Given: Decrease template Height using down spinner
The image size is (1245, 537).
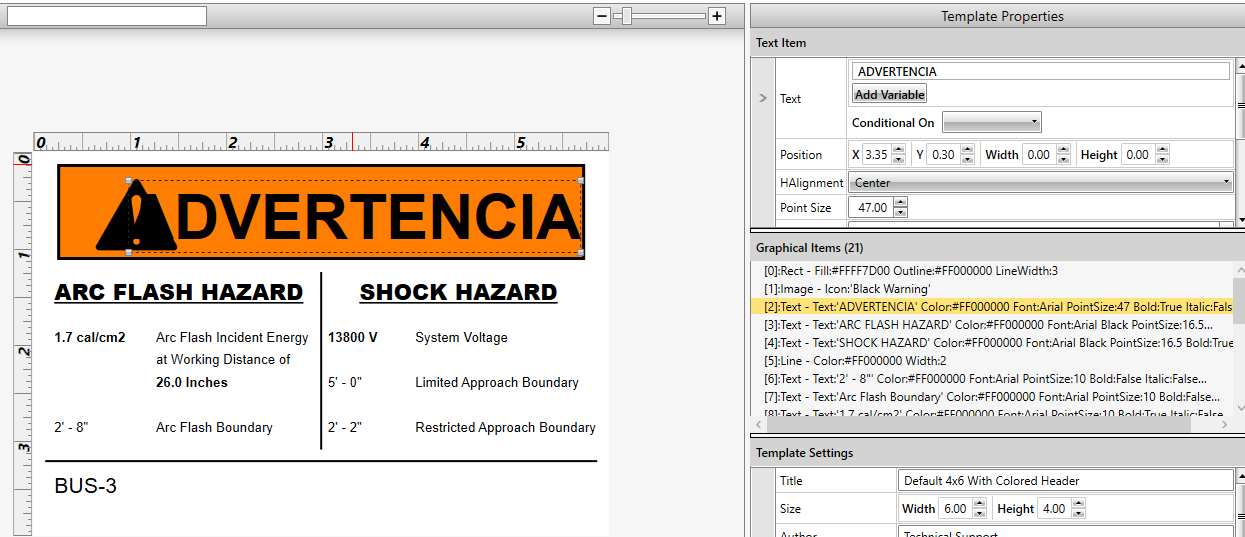Looking at the screenshot, I should pyautogui.click(x=1078, y=513).
